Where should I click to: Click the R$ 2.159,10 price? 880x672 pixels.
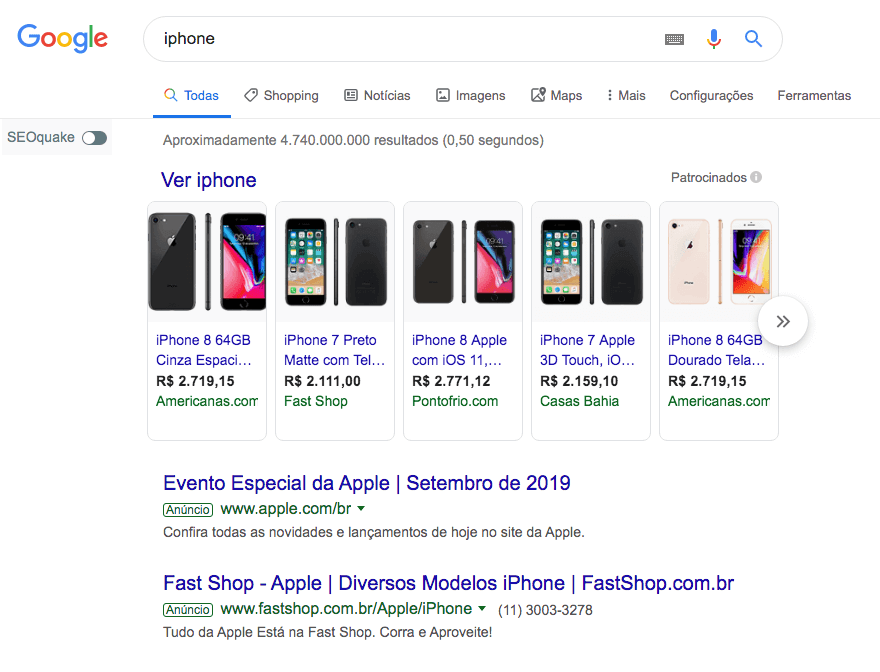coord(579,381)
